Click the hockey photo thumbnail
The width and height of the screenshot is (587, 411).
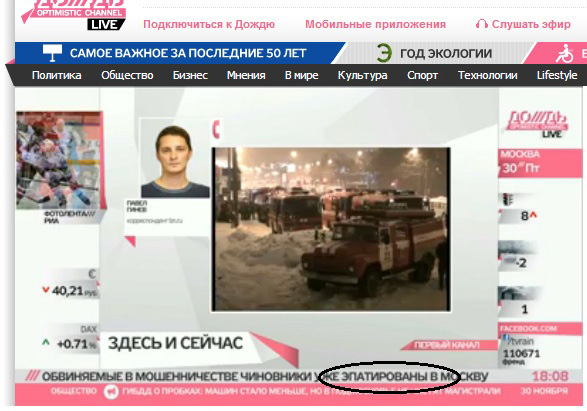(60, 160)
